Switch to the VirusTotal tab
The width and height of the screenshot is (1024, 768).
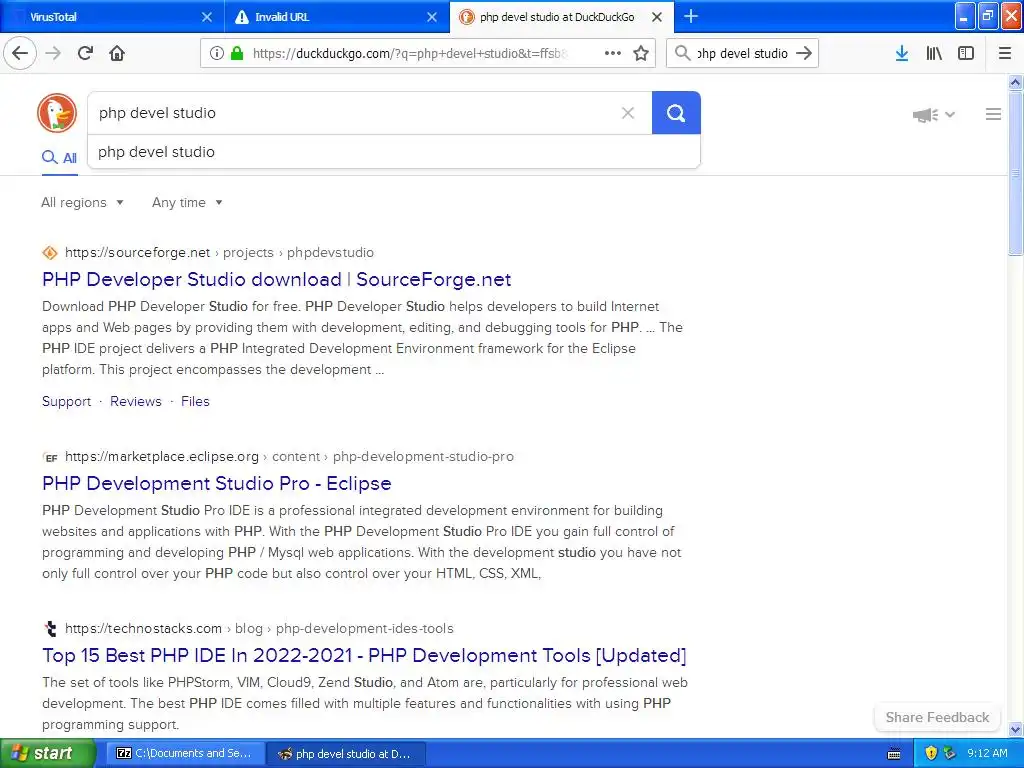point(112,17)
